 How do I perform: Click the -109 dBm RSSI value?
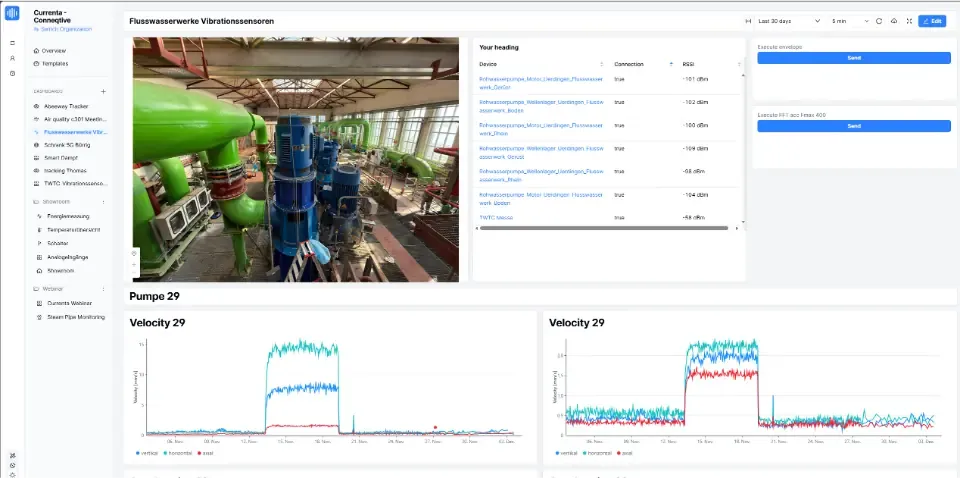(695, 148)
